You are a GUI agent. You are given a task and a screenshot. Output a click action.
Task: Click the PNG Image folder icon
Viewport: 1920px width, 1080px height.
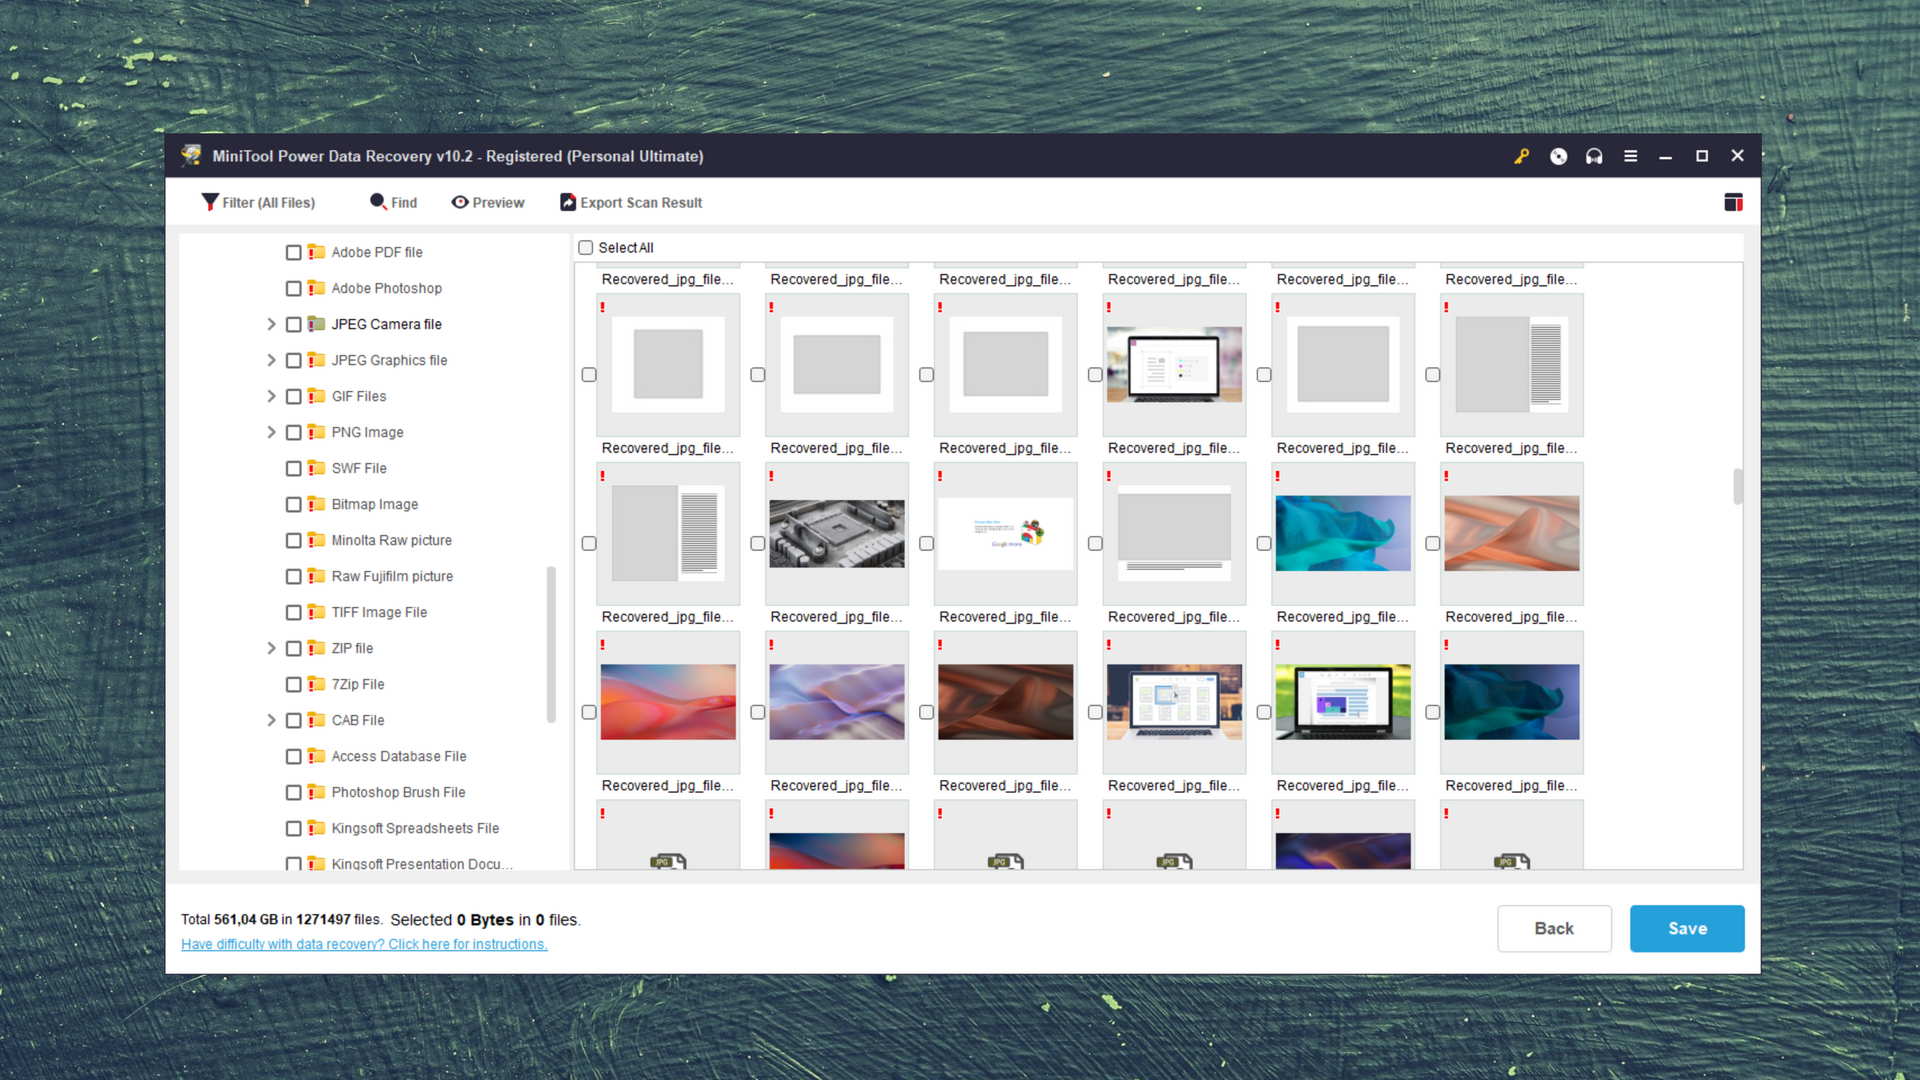(316, 432)
